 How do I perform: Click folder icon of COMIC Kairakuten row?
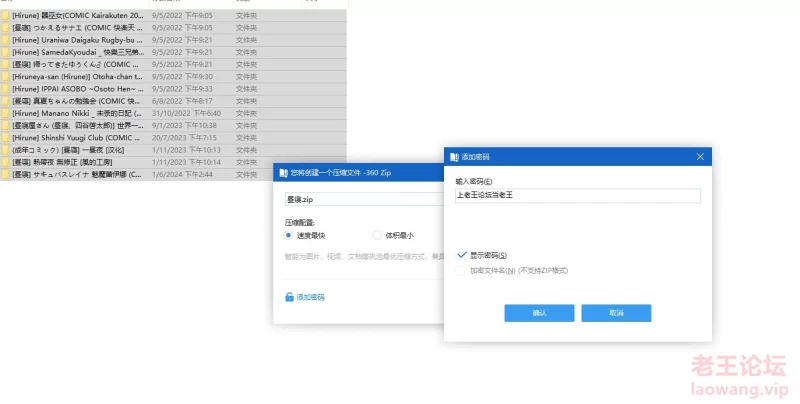(5, 15)
